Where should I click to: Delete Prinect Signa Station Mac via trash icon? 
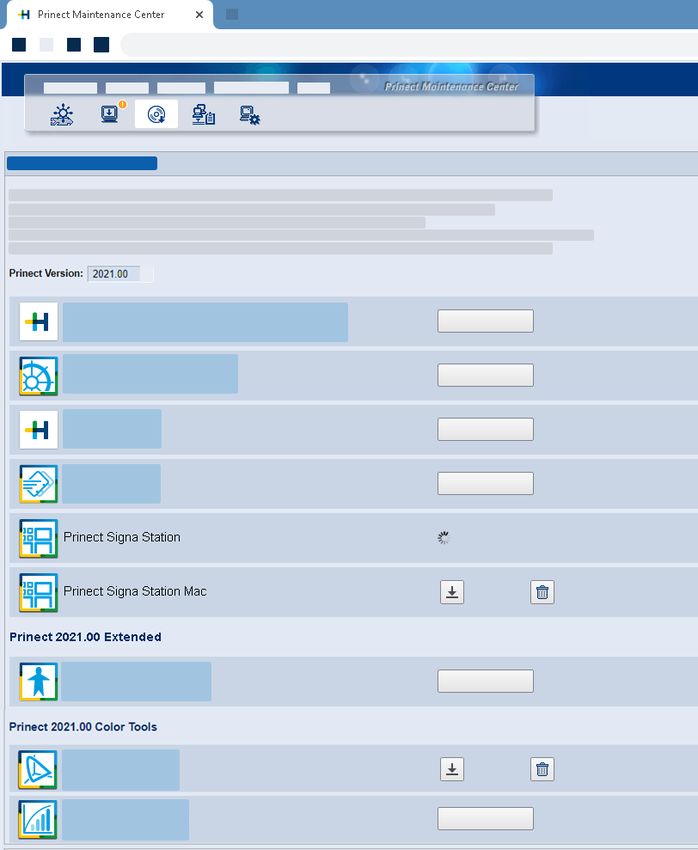point(542,592)
